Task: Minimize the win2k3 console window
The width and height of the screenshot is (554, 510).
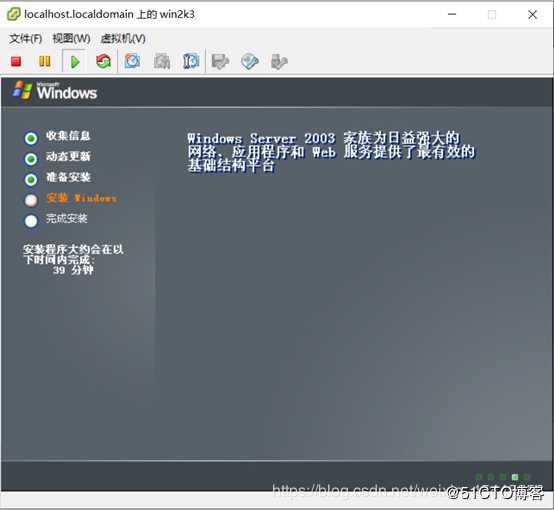Action: click(452, 14)
